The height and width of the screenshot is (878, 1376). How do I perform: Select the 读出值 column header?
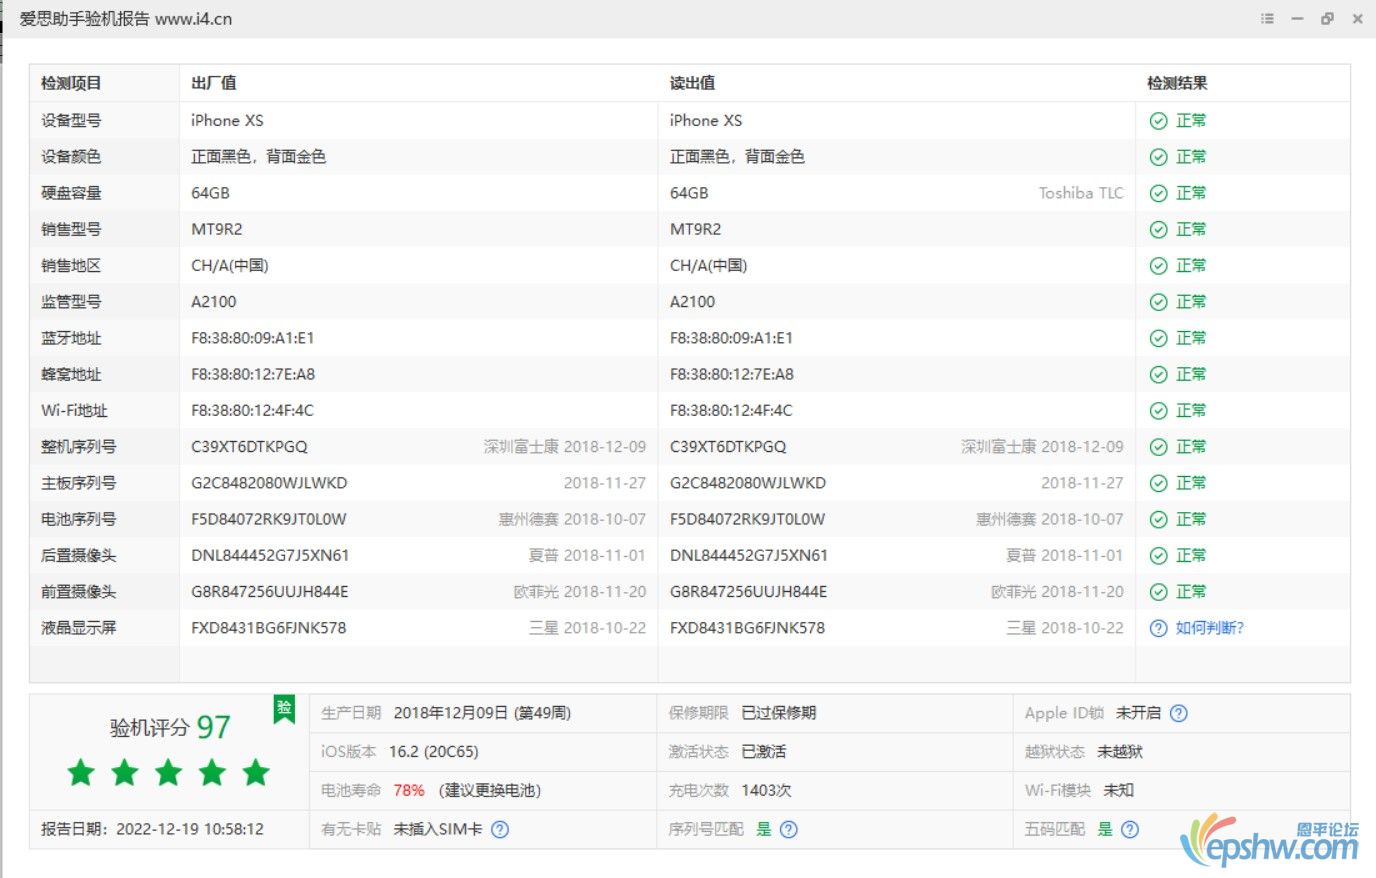(692, 83)
